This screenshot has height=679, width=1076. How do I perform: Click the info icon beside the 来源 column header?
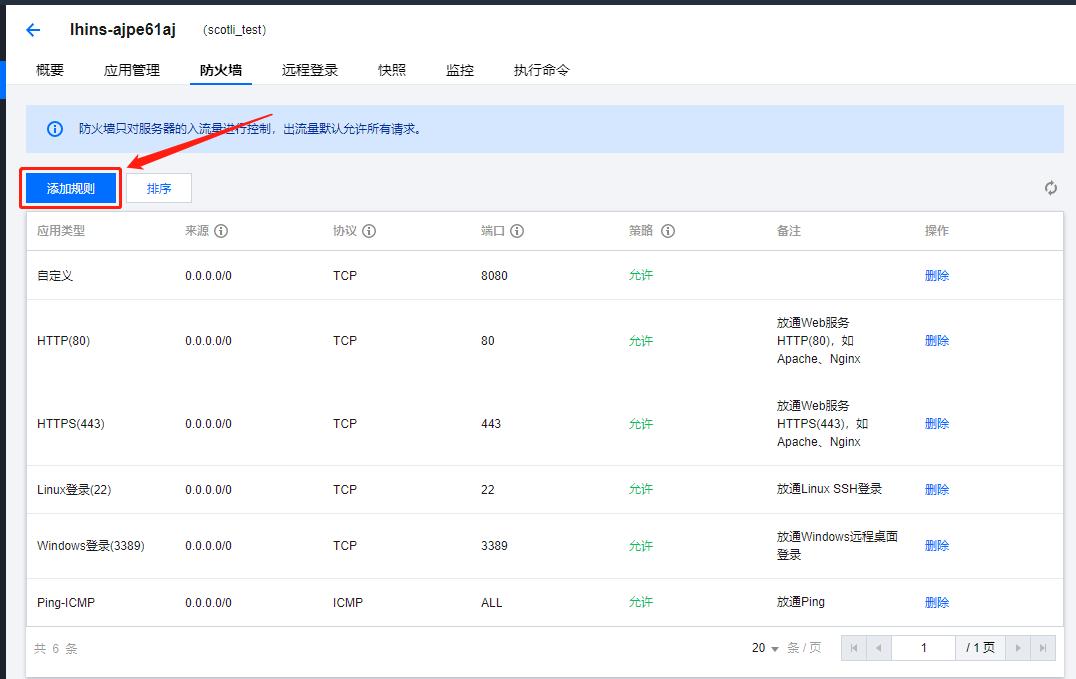tap(221, 231)
